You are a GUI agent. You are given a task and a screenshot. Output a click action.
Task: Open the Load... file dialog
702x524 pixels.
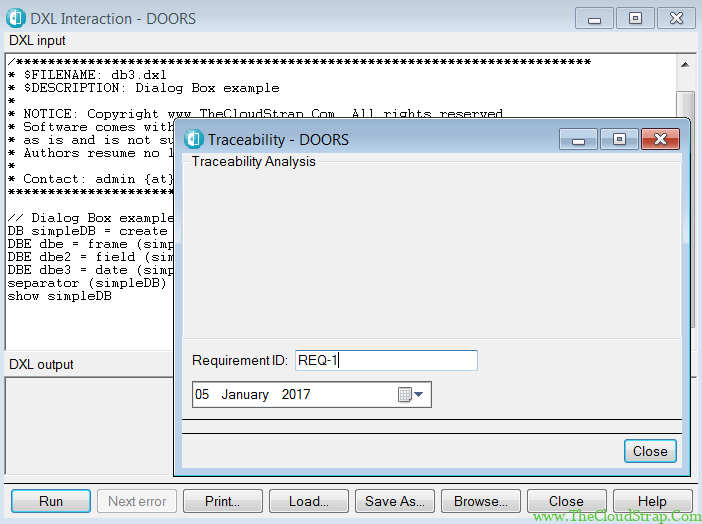coord(308,501)
